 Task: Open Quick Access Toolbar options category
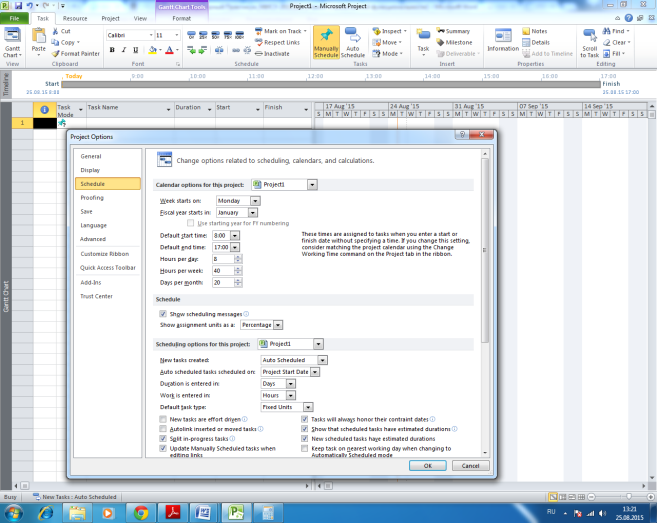(108, 267)
